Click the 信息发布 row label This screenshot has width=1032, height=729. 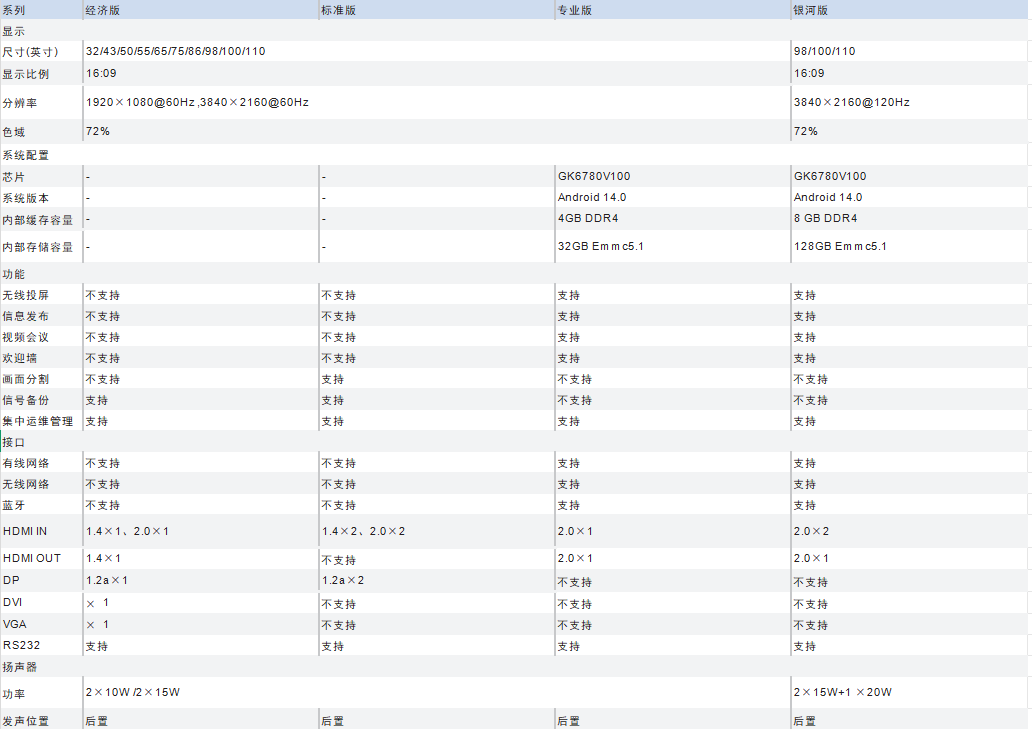pos(26,316)
